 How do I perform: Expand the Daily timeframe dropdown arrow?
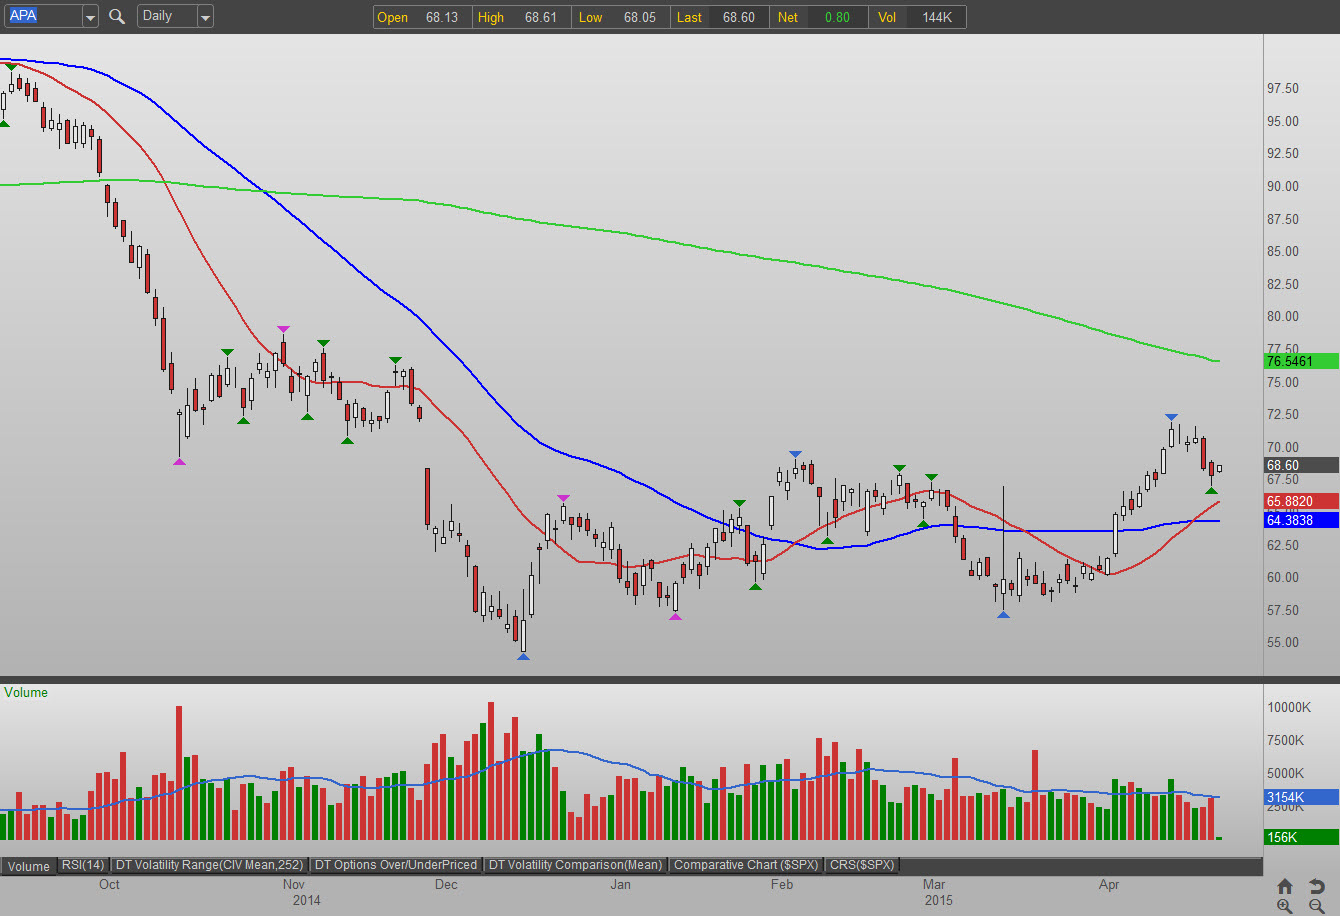(205, 17)
